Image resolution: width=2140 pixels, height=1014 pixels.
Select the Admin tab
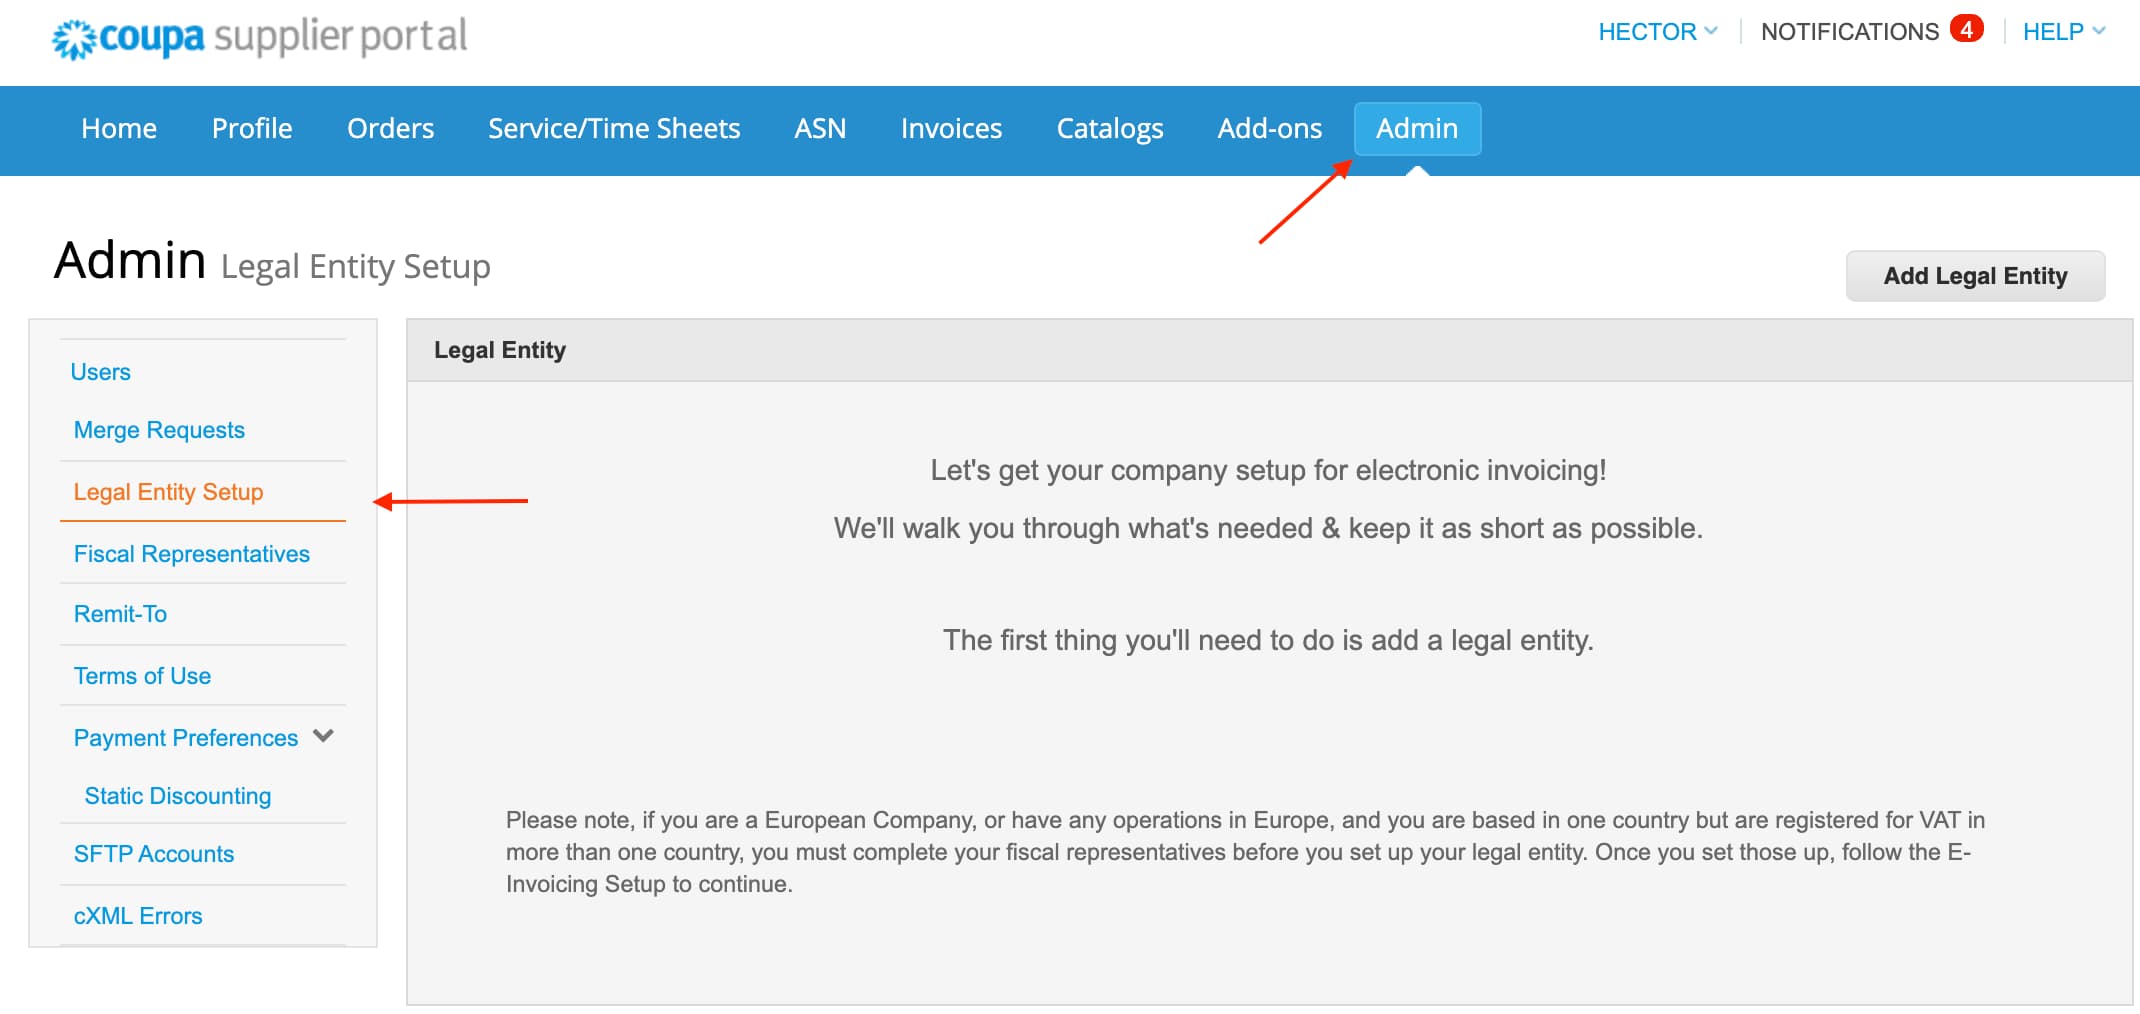coord(1416,129)
